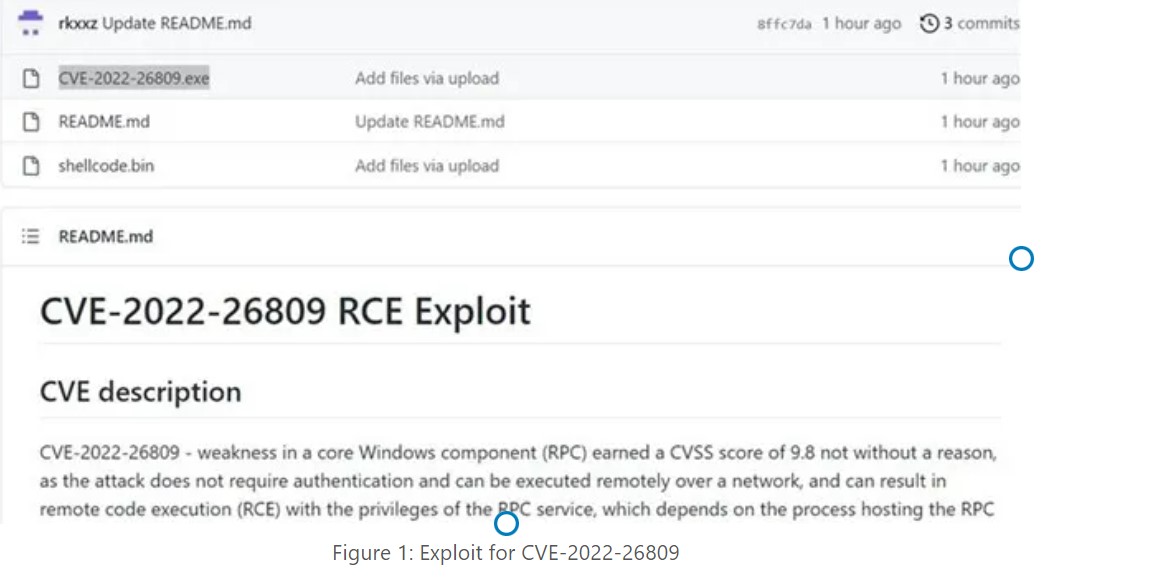Click README.md title in the readme header
This screenshot has width=1165, height=582.
105,237
